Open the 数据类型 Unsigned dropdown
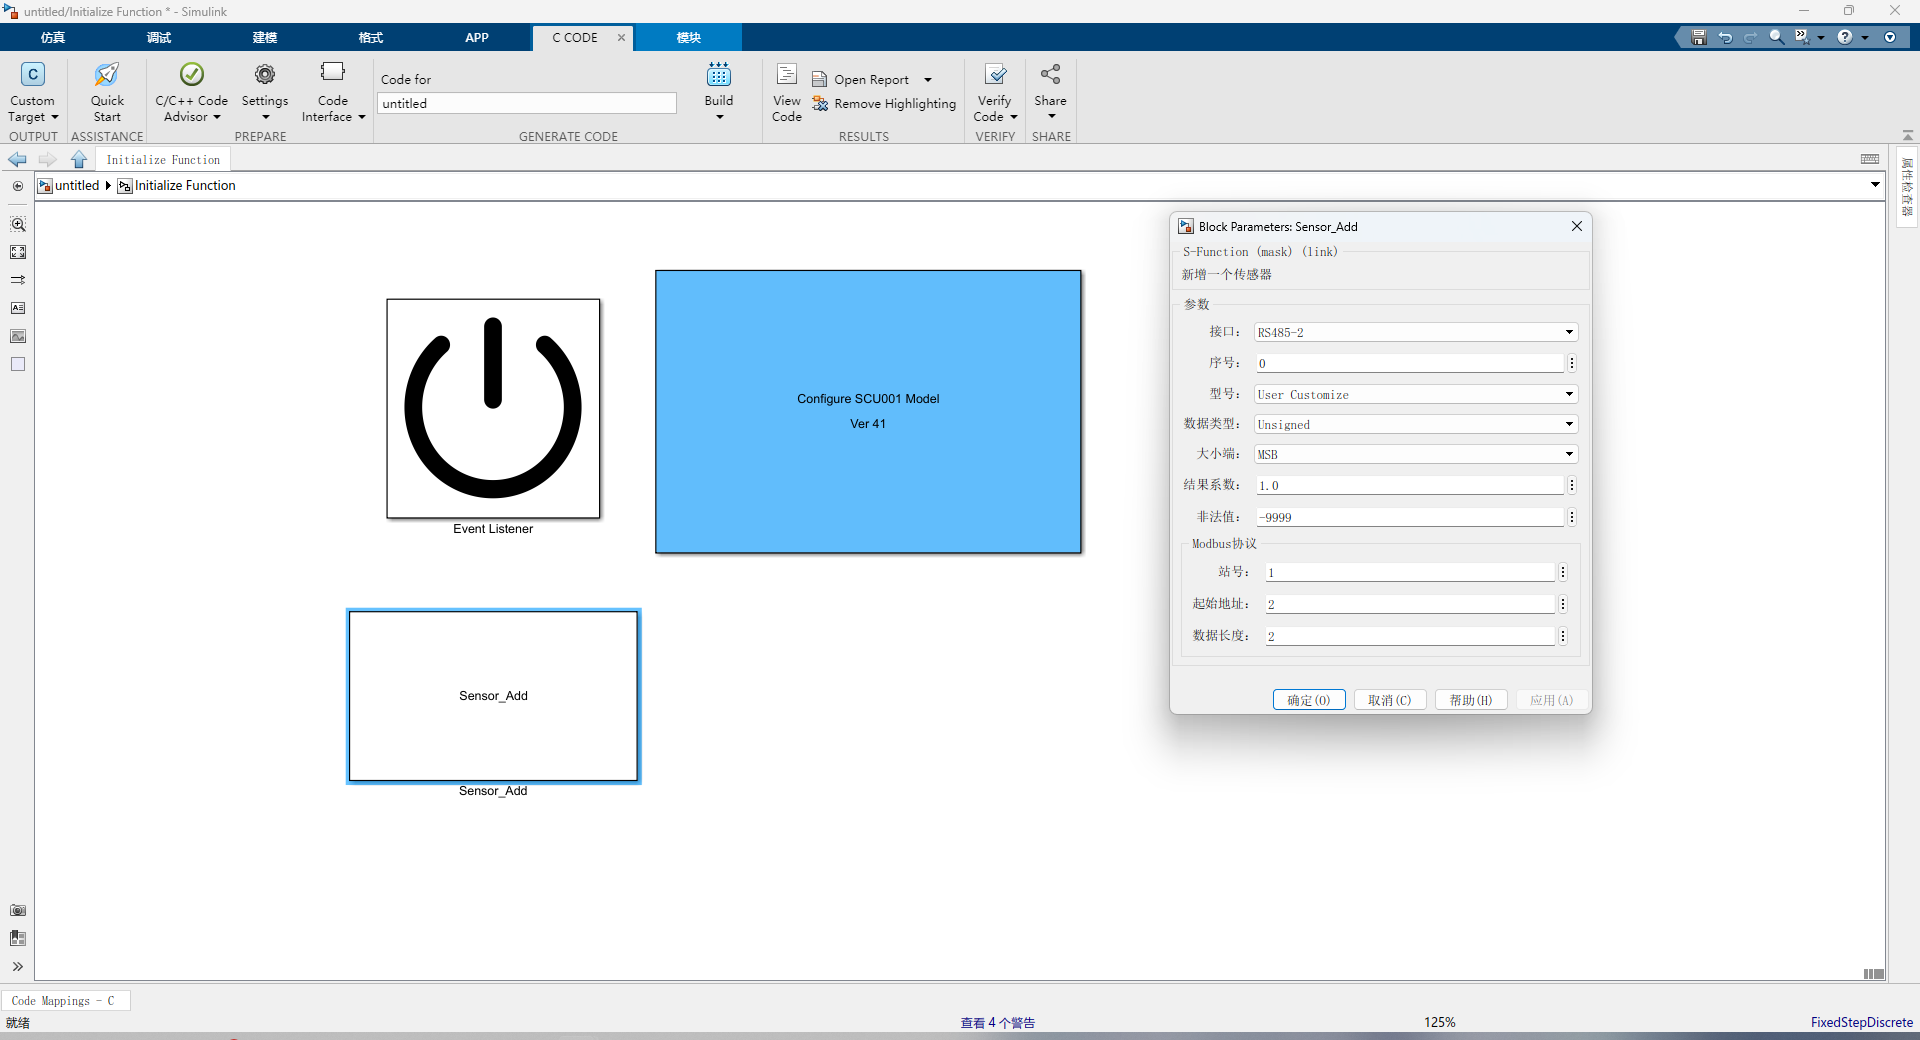The image size is (1920, 1040). click(1416, 424)
